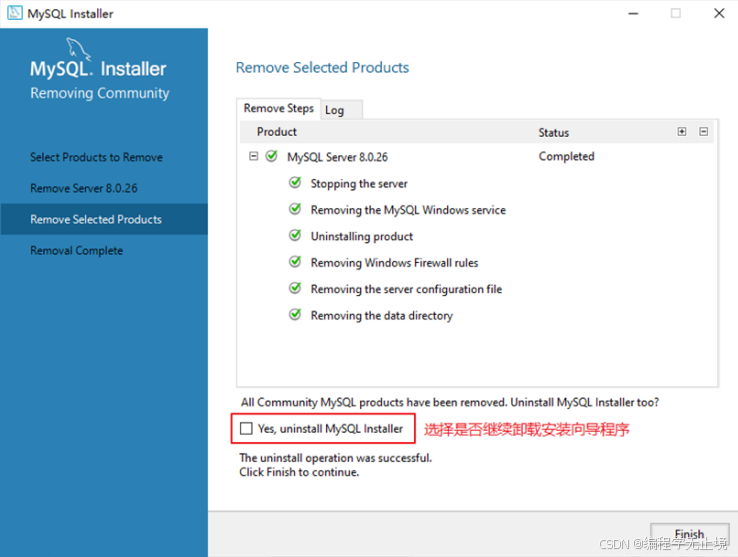The image size is (738, 557).
Task: Click the check icon for Uninstalling product
Action: (295, 235)
